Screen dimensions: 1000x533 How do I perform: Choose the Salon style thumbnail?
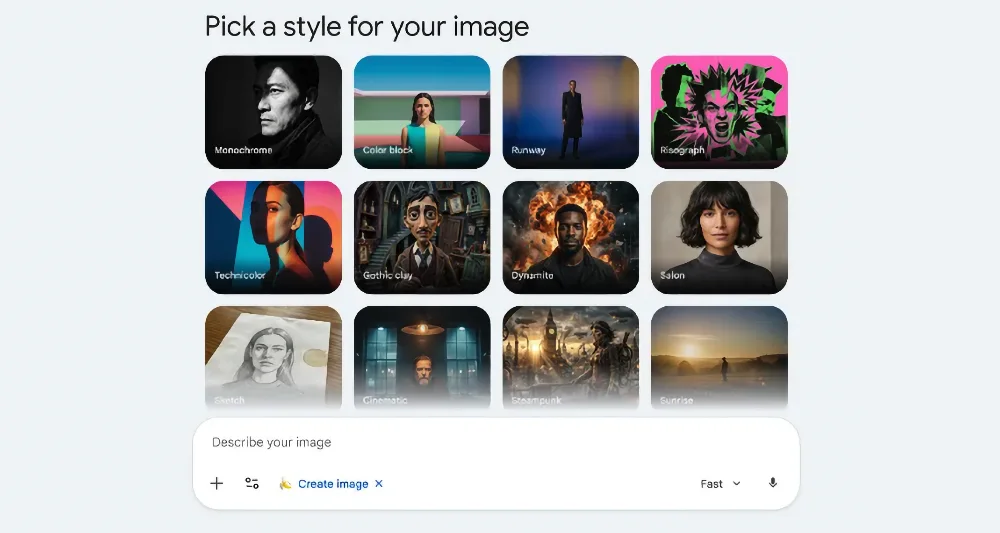point(719,237)
